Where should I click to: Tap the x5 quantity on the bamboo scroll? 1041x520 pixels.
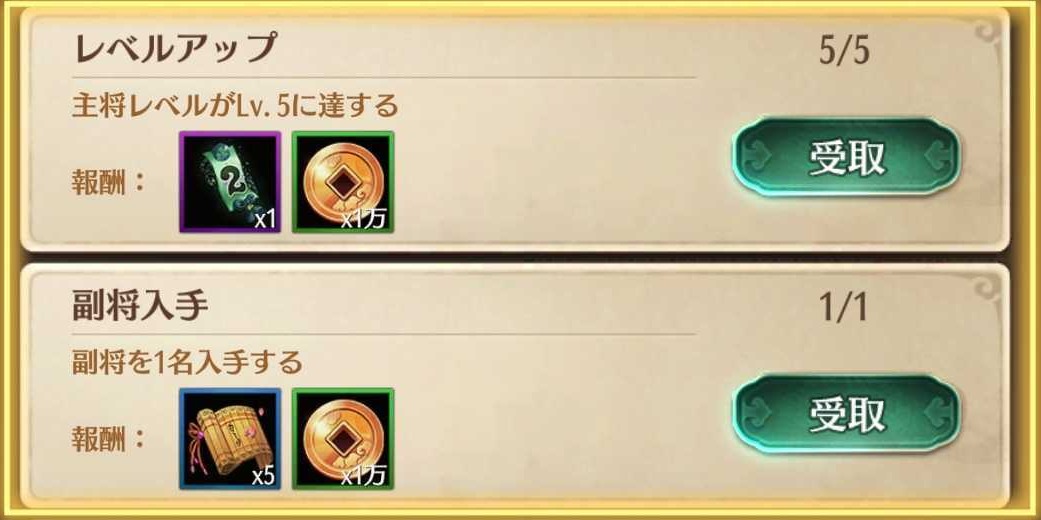click(x=264, y=477)
